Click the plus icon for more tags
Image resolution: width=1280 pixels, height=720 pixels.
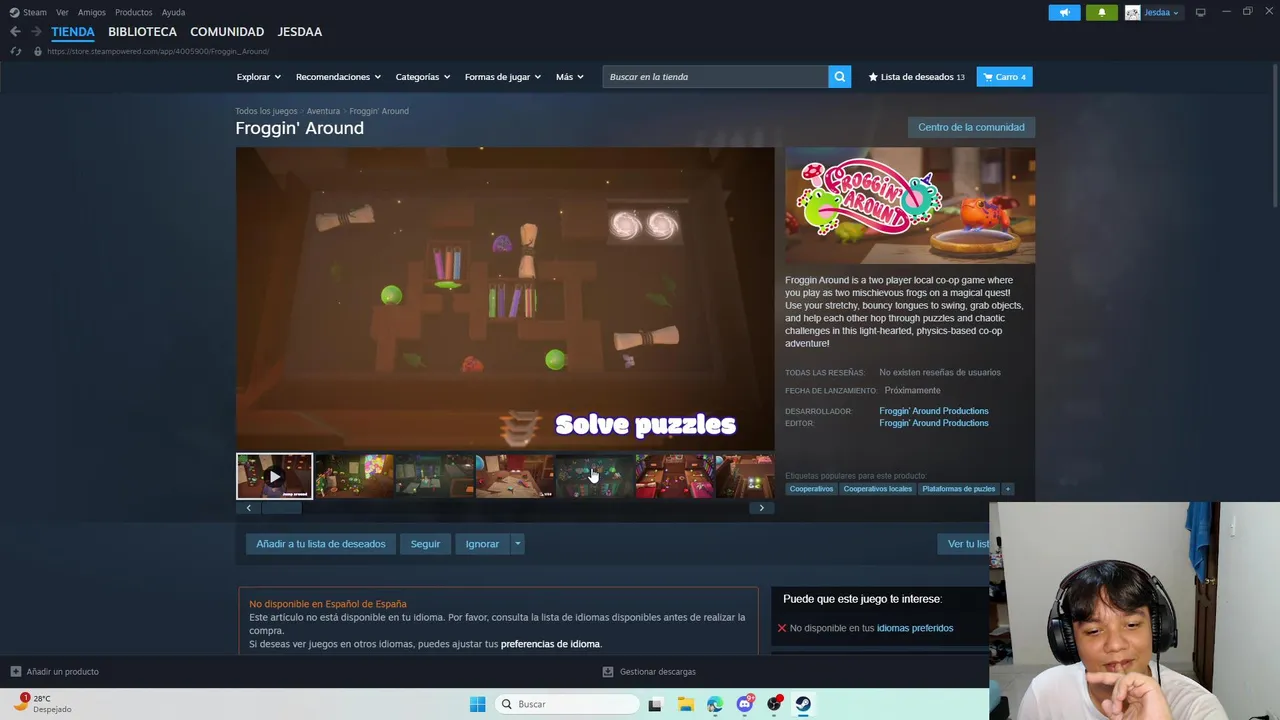coord(1008,489)
